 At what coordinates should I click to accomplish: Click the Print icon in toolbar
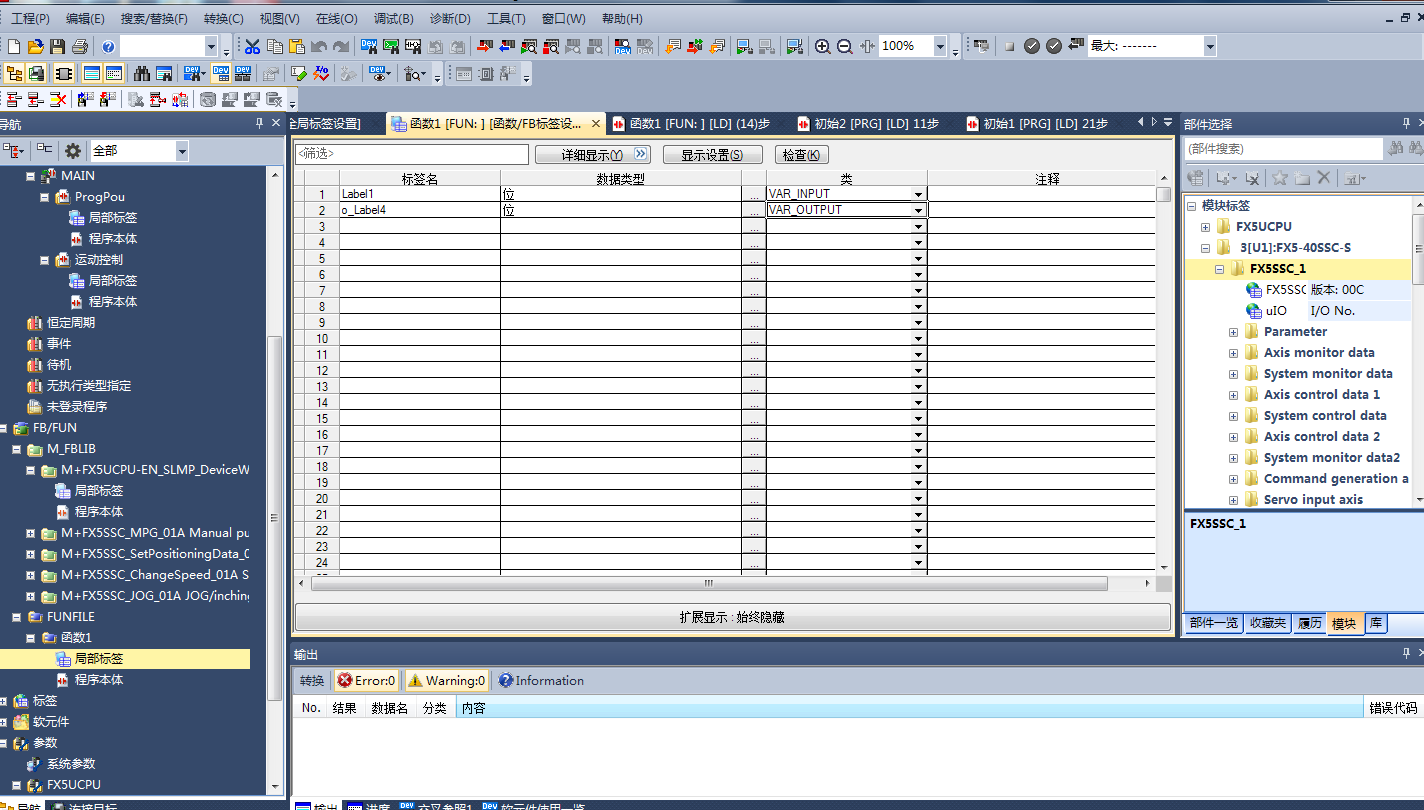pyautogui.click(x=79, y=46)
